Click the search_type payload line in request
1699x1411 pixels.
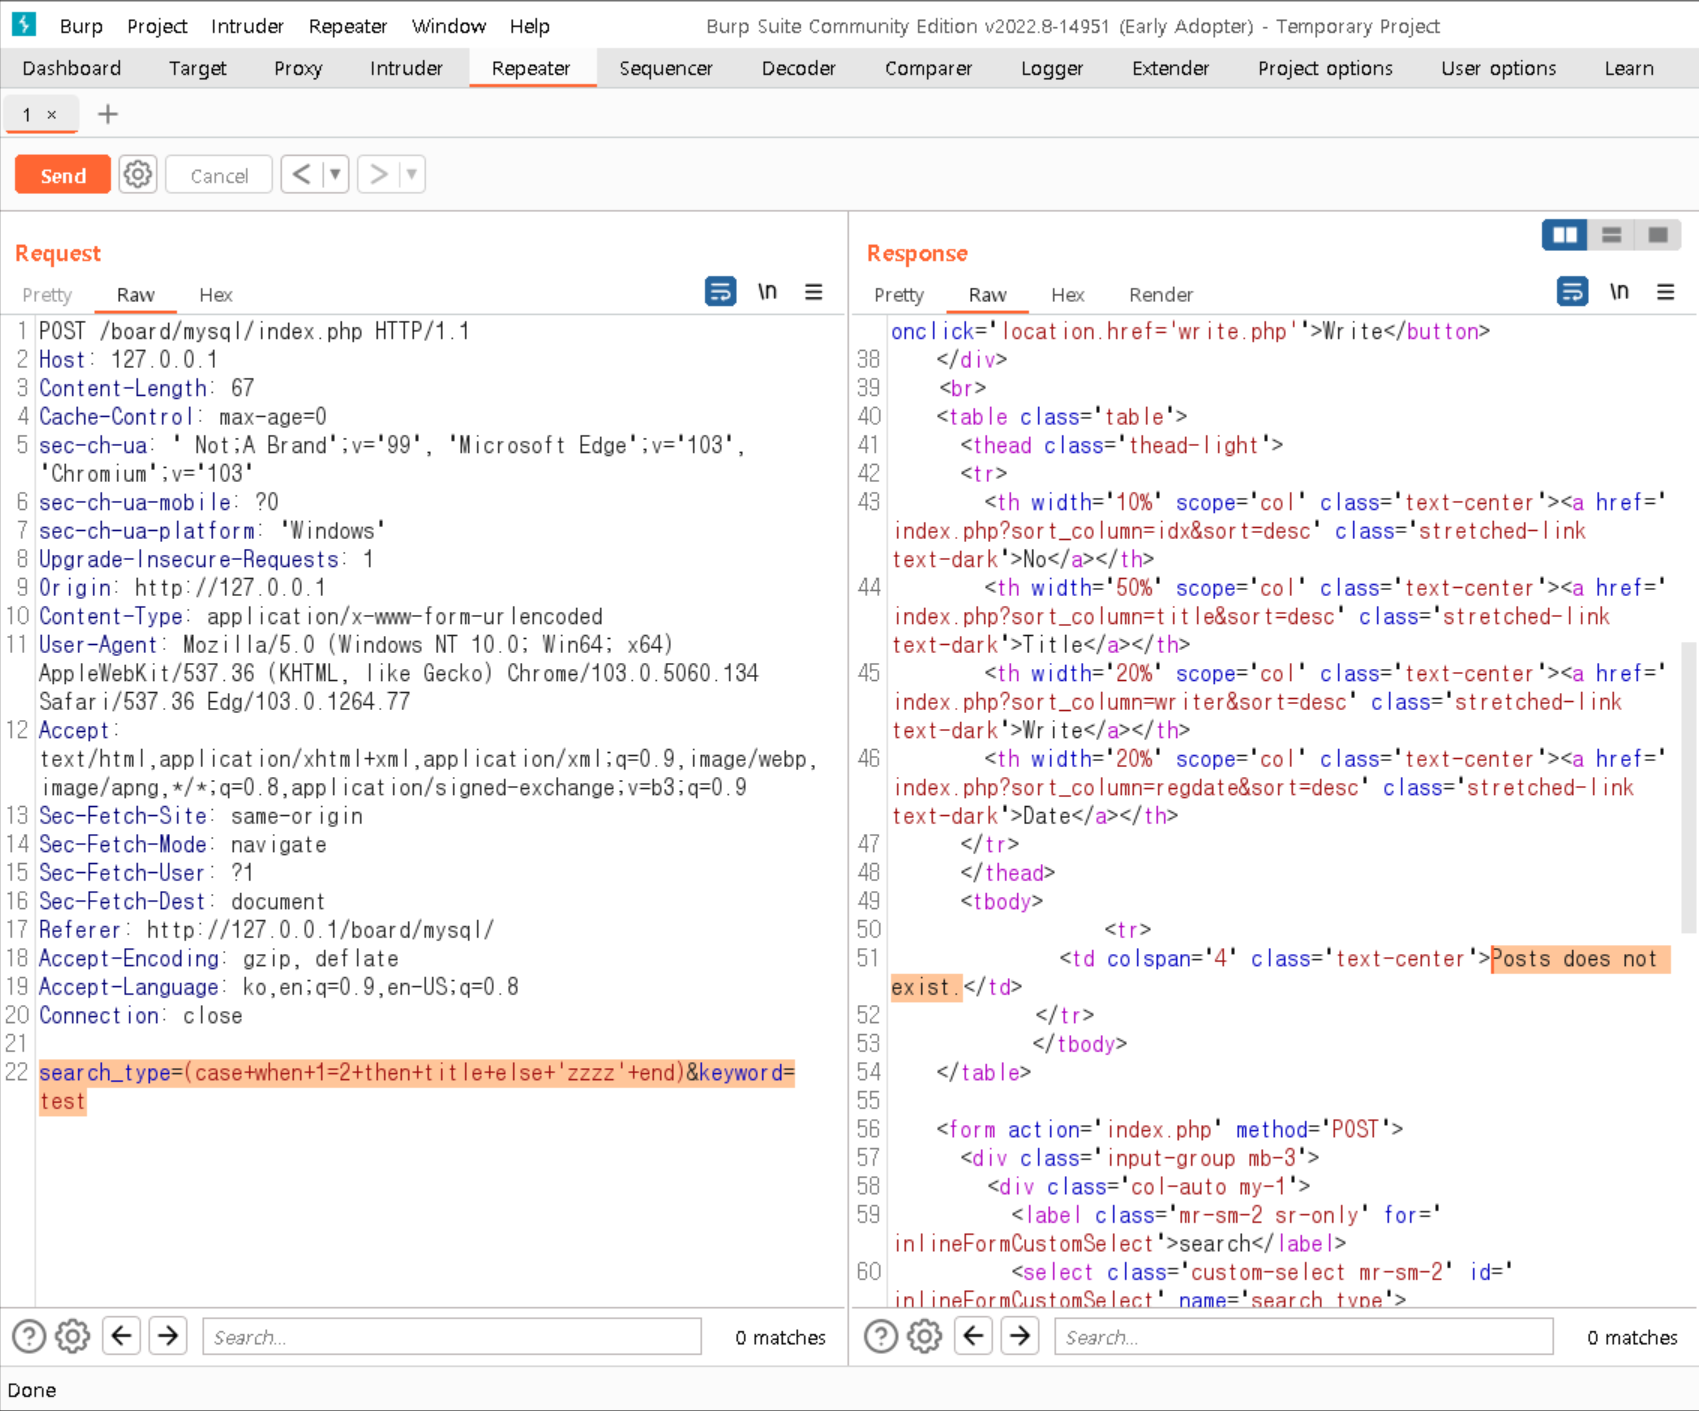point(417,1087)
